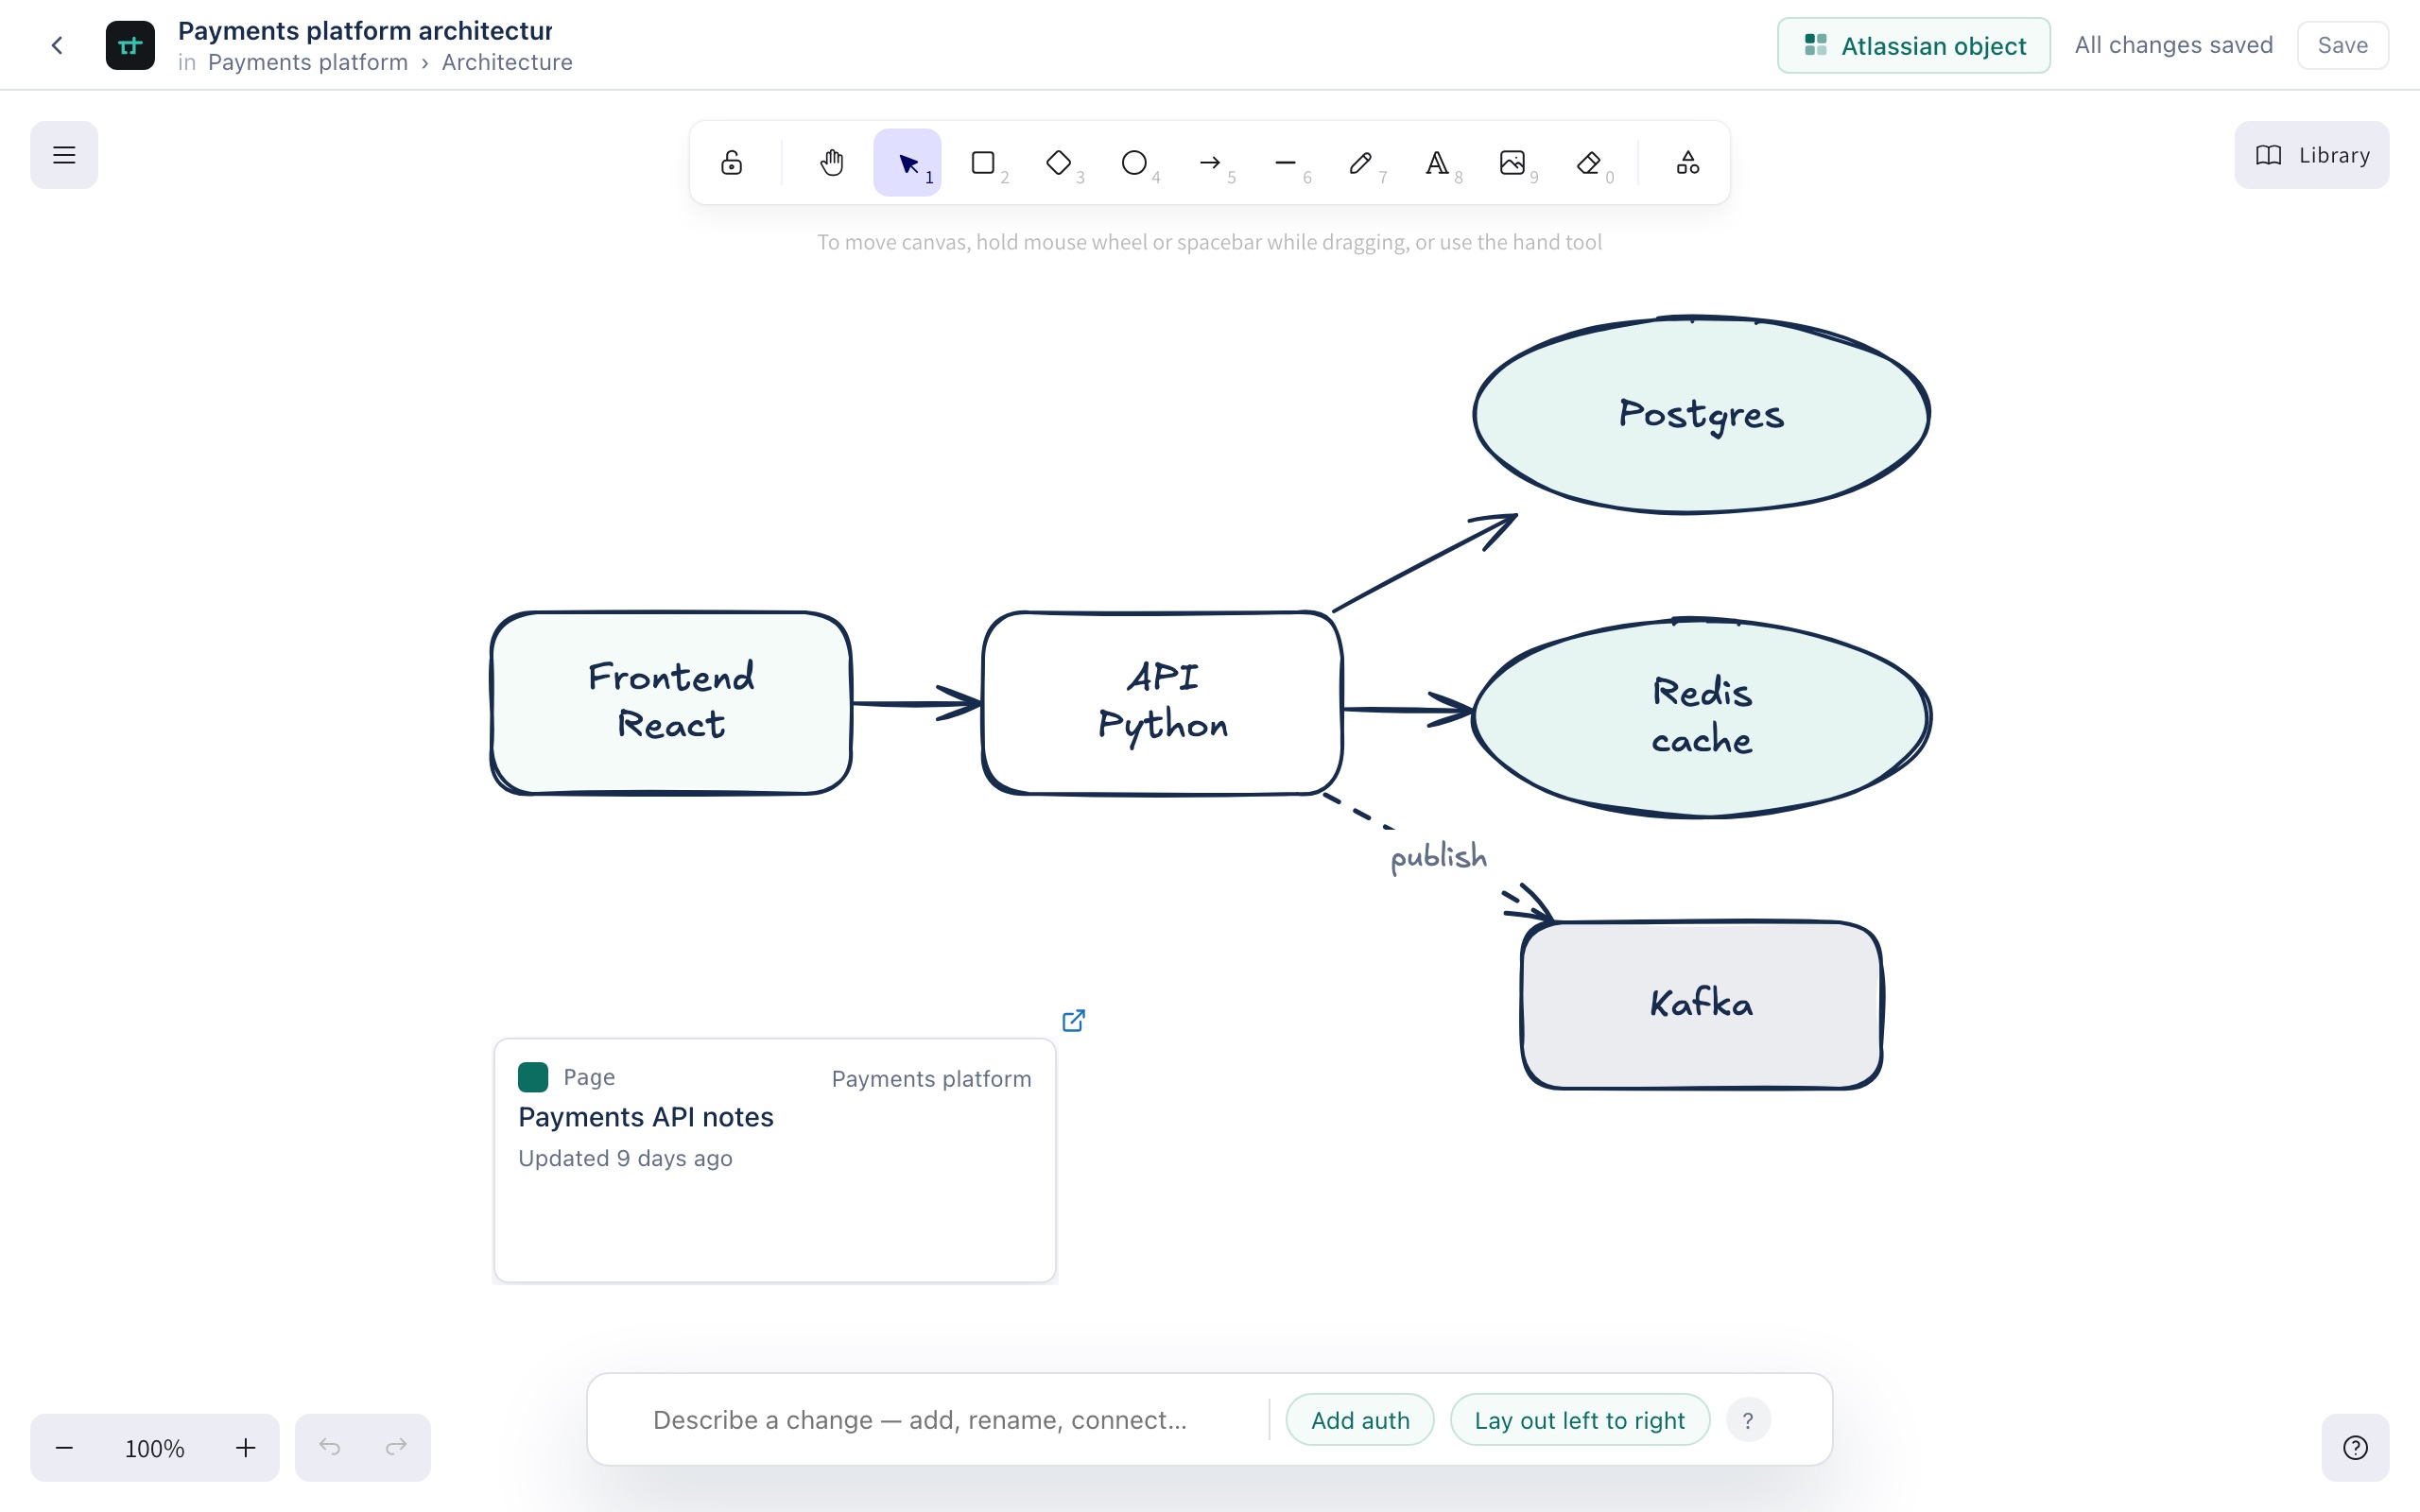Select the Kafka box
2420x1512 pixels.
(1701, 1004)
